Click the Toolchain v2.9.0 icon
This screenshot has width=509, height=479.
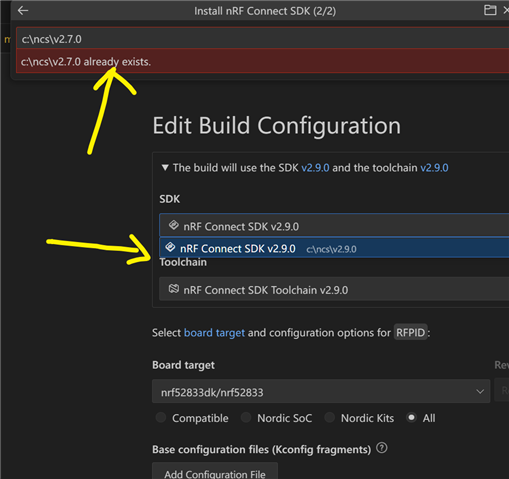pyautogui.click(x=173, y=289)
